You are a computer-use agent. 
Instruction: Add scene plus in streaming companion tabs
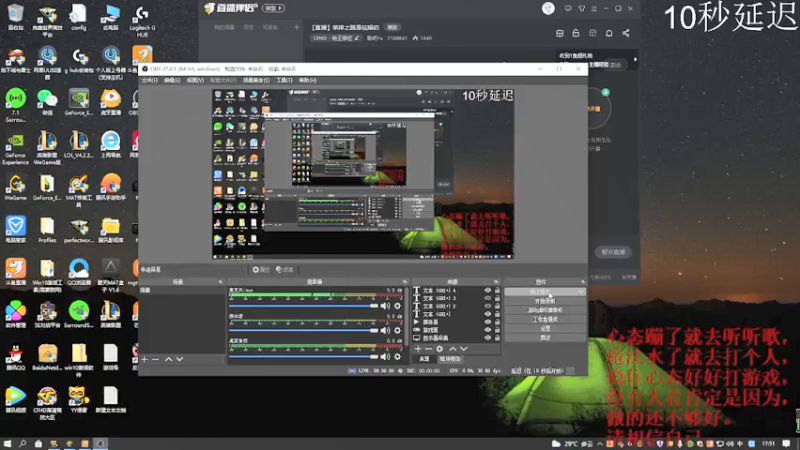(296, 27)
